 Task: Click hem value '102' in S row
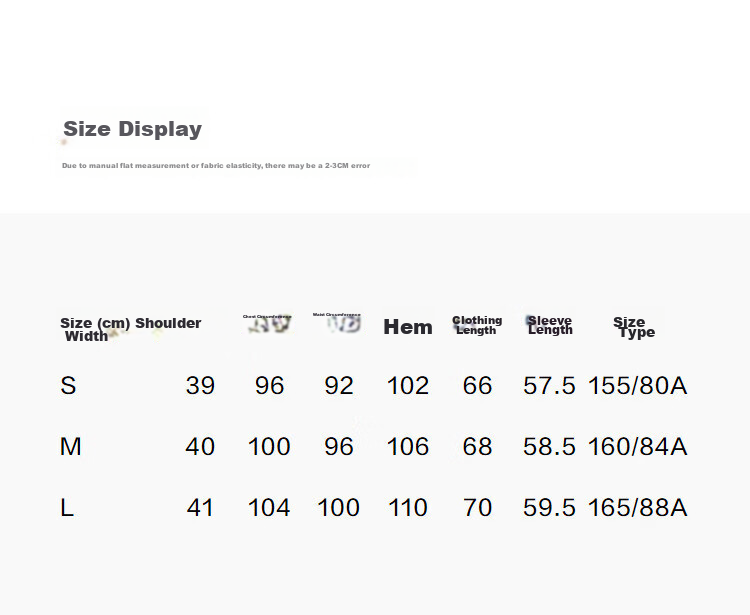408,385
